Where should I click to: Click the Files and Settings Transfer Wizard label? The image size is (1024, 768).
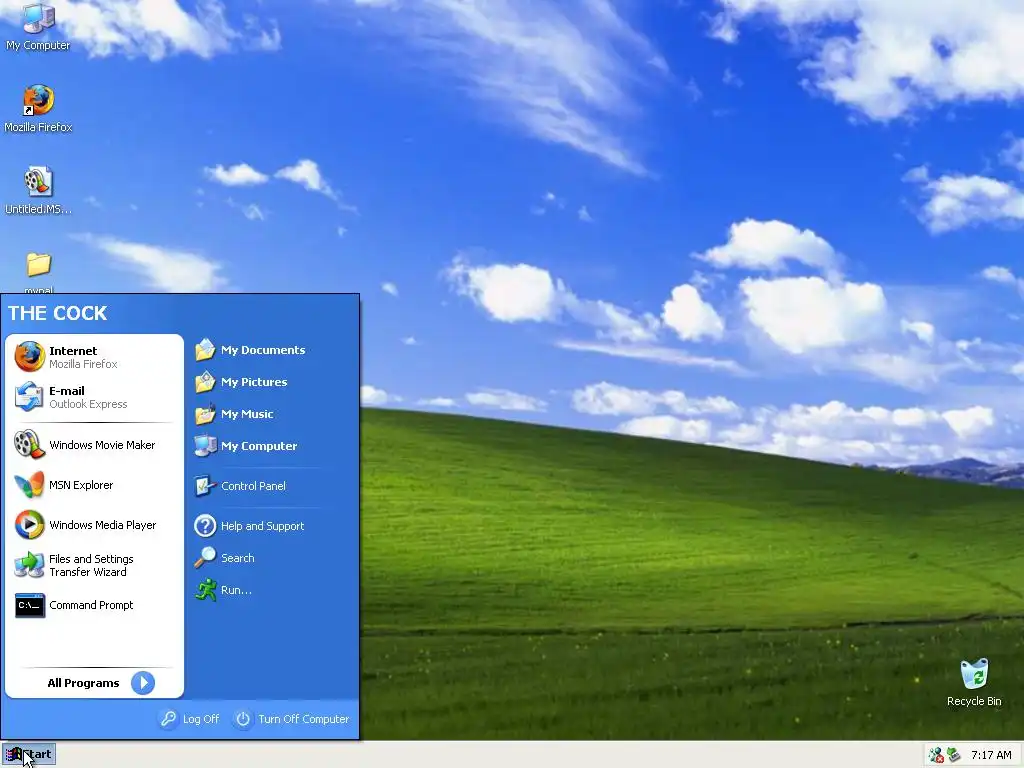tap(91, 566)
